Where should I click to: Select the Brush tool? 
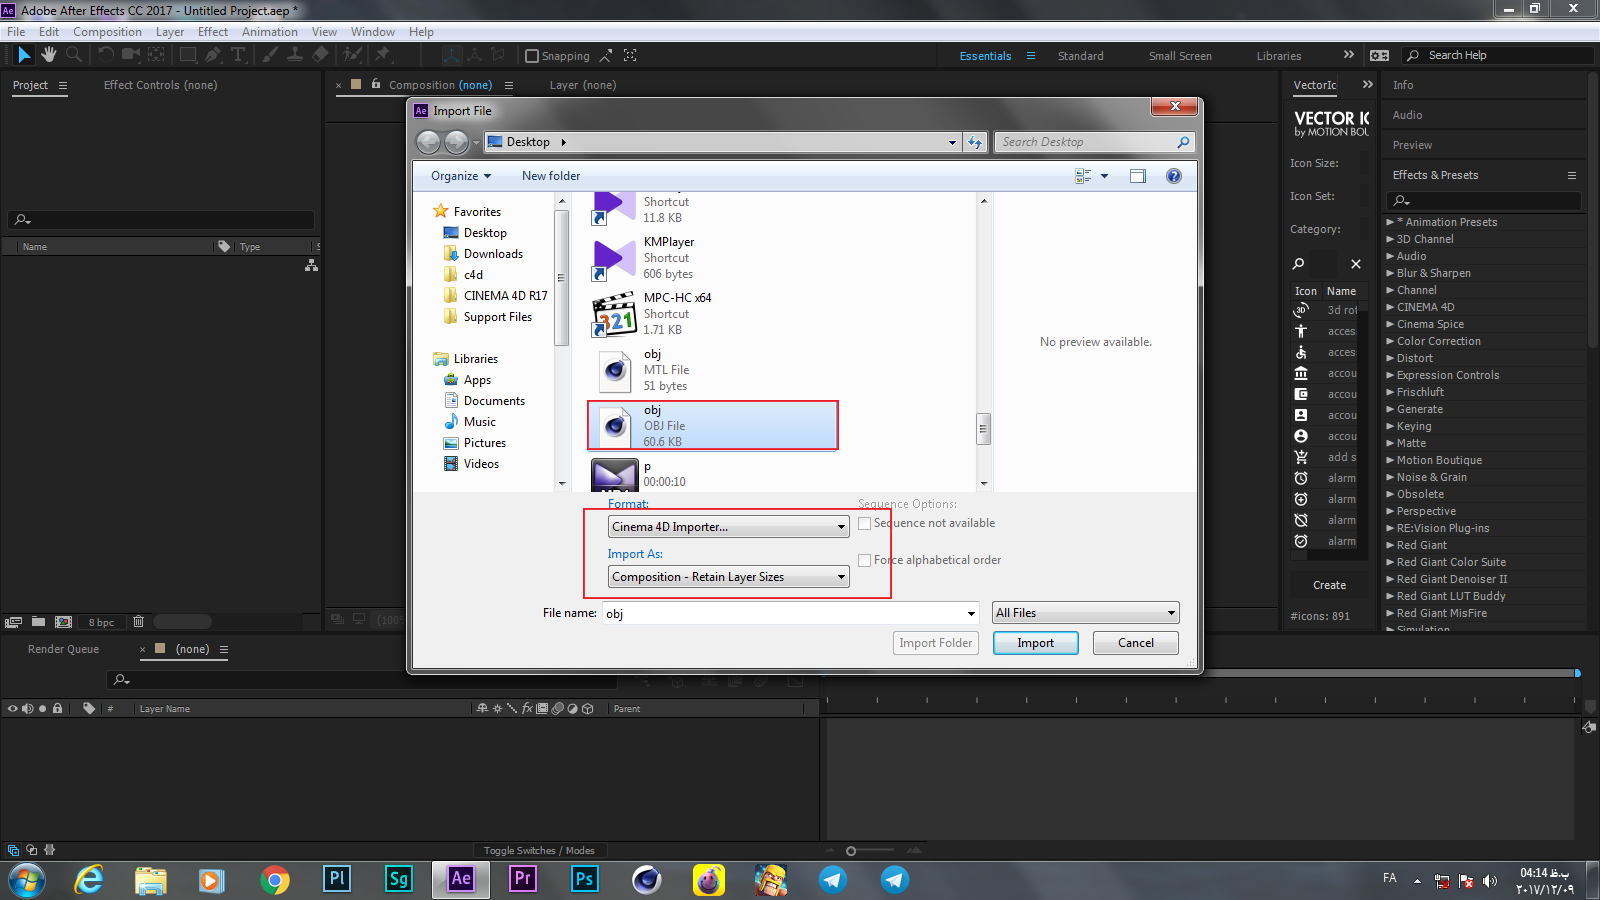pyautogui.click(x=270, y=55)
